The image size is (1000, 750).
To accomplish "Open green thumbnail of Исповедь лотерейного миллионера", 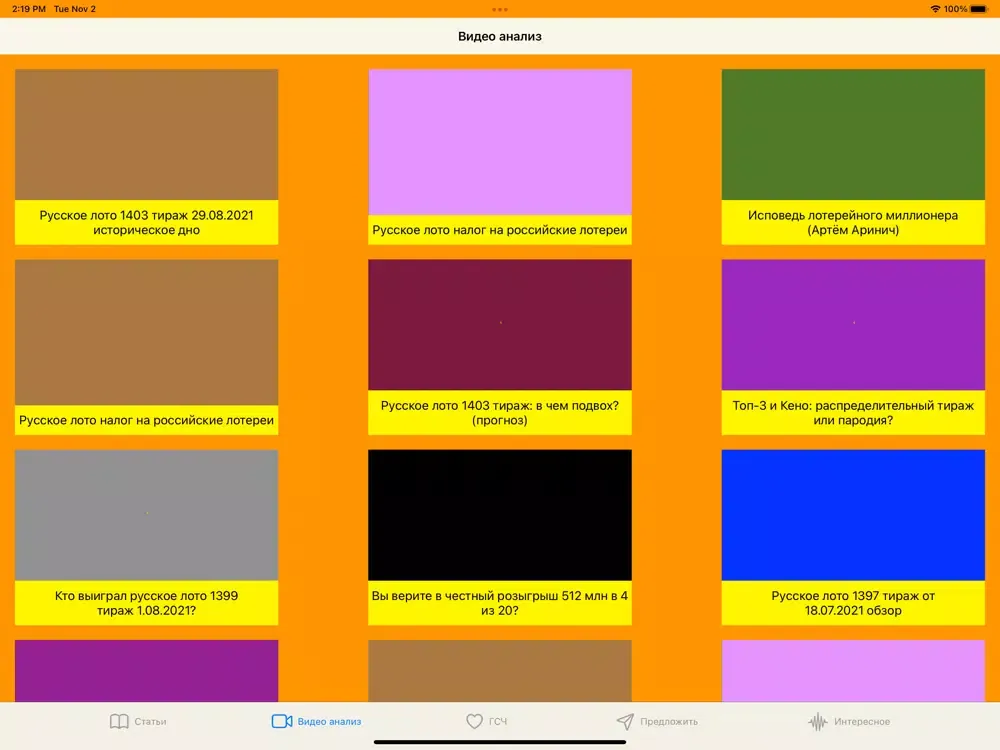I will (x=853, y=135).
